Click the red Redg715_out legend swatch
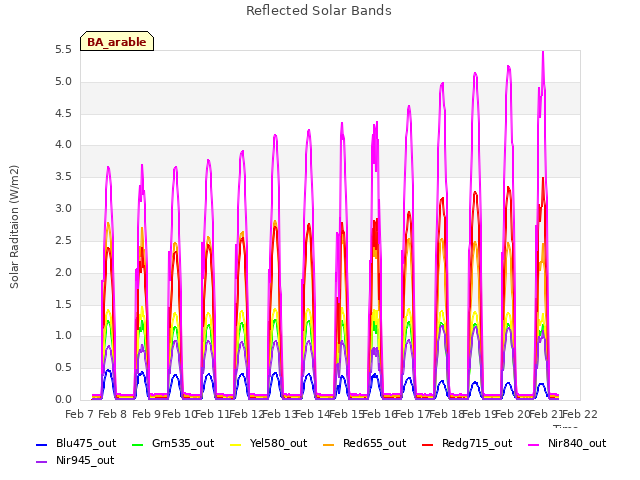 click(427, 445)
